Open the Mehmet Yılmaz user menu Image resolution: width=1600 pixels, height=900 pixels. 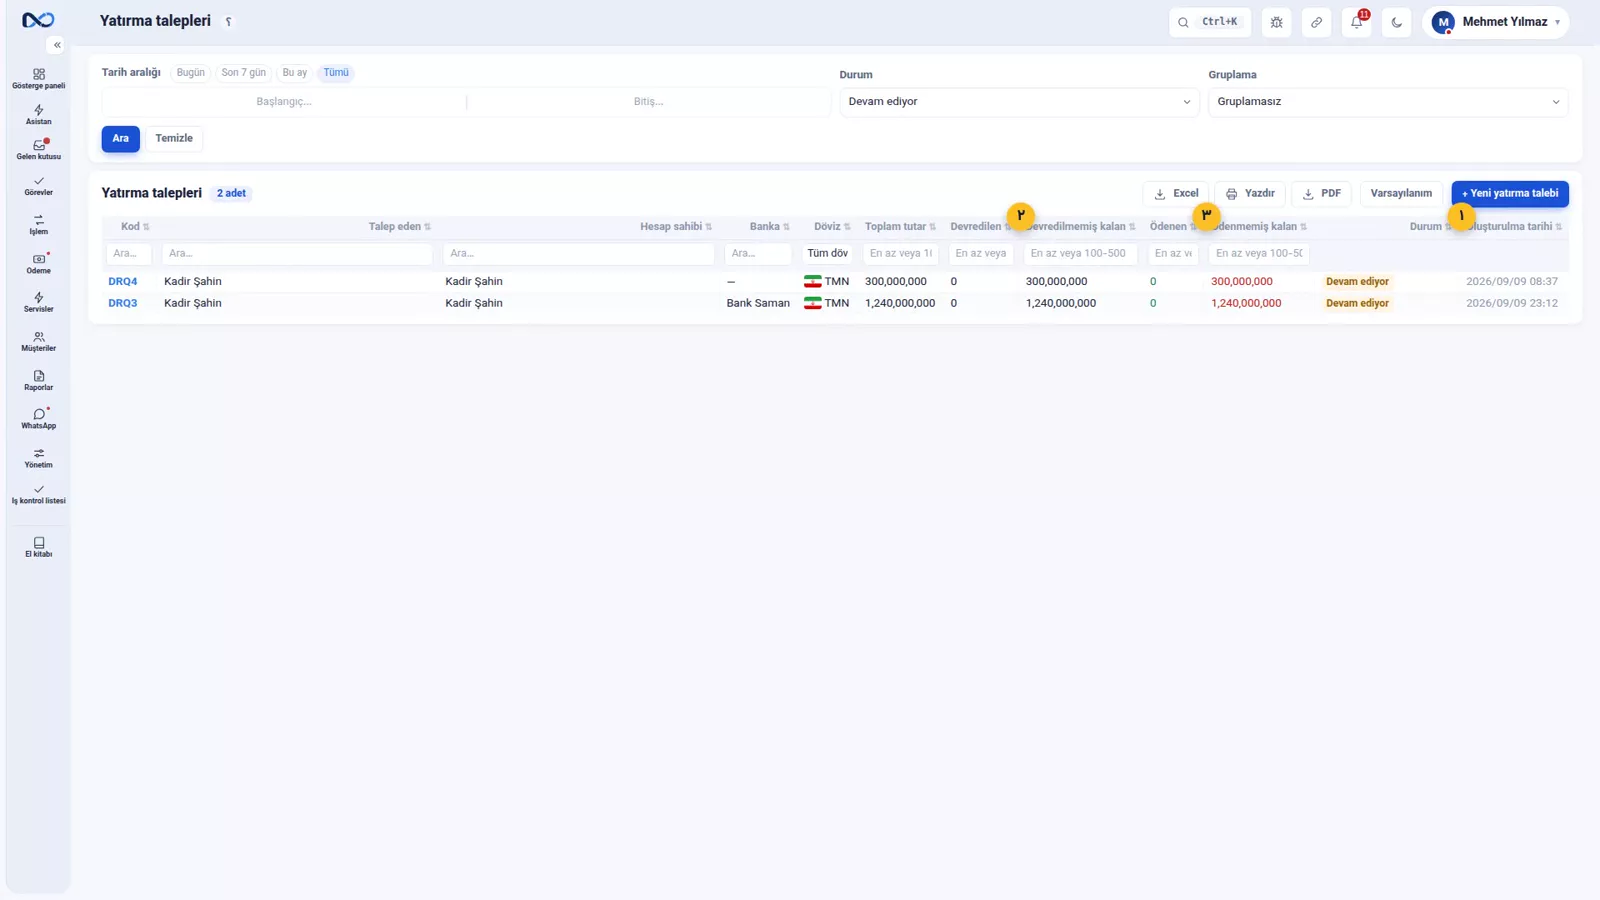pos(1496,22)
